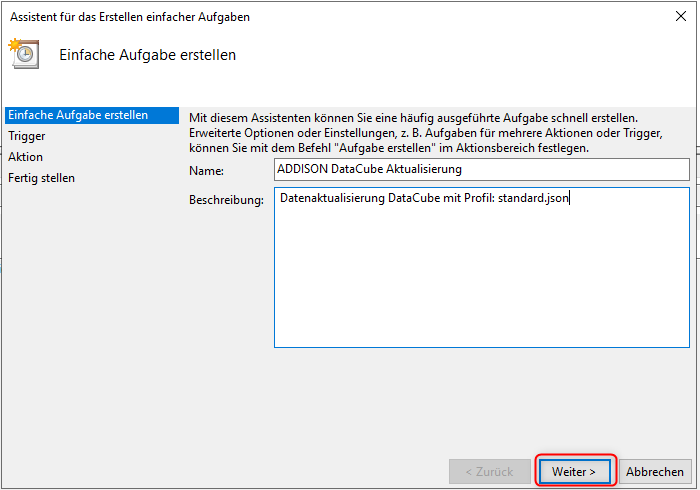Click the Abbrechen button
This screenshot has height=490, width=700.
coord(654,471)
